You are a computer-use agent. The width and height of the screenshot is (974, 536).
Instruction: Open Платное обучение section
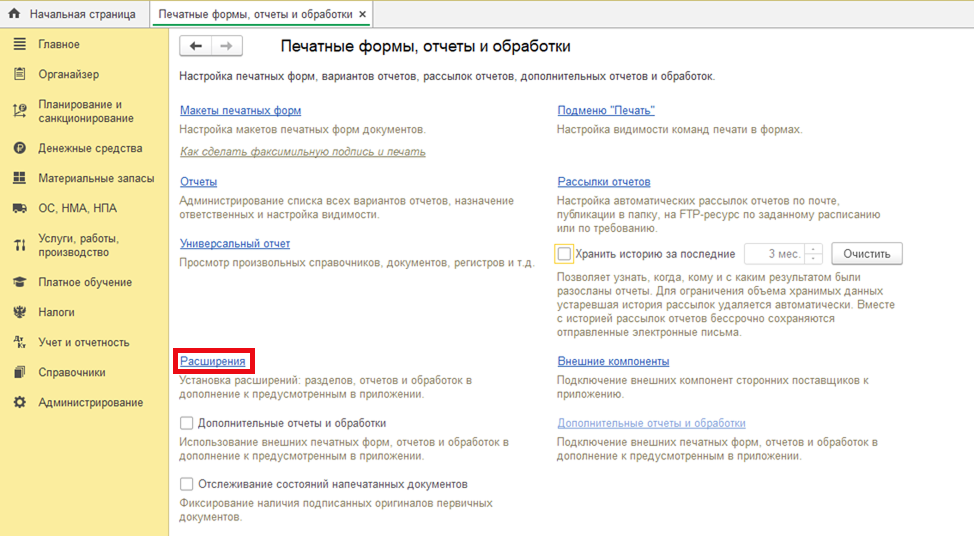point(85,282)
